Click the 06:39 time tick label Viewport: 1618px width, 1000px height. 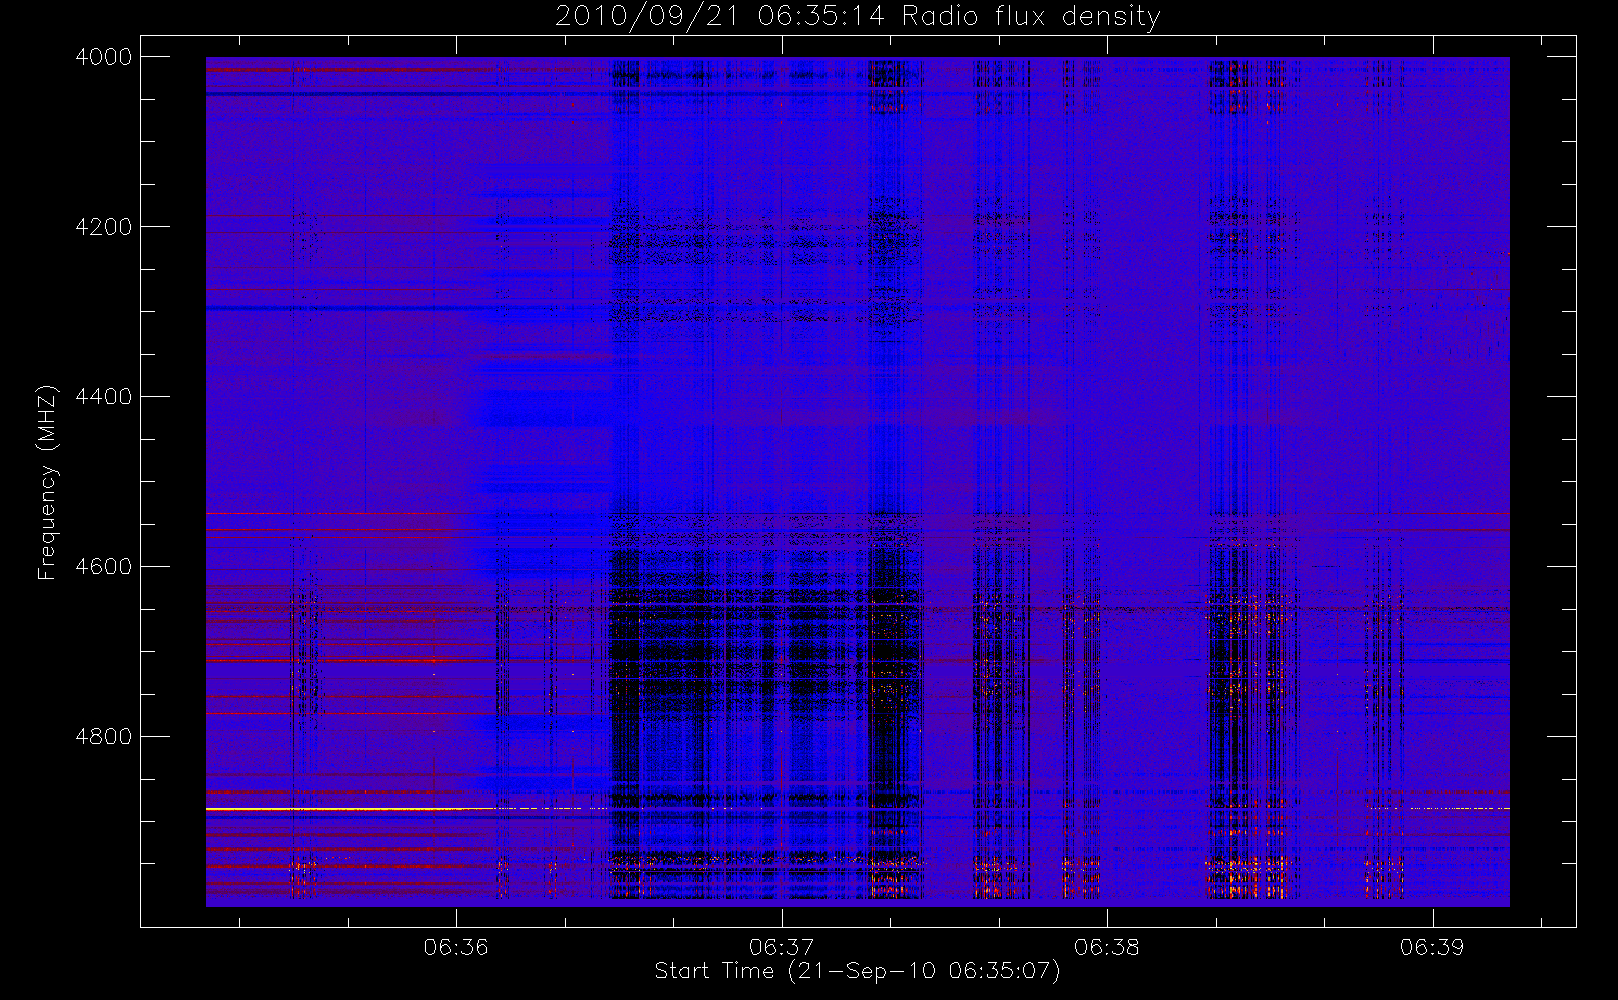(x=1432, y=947)
